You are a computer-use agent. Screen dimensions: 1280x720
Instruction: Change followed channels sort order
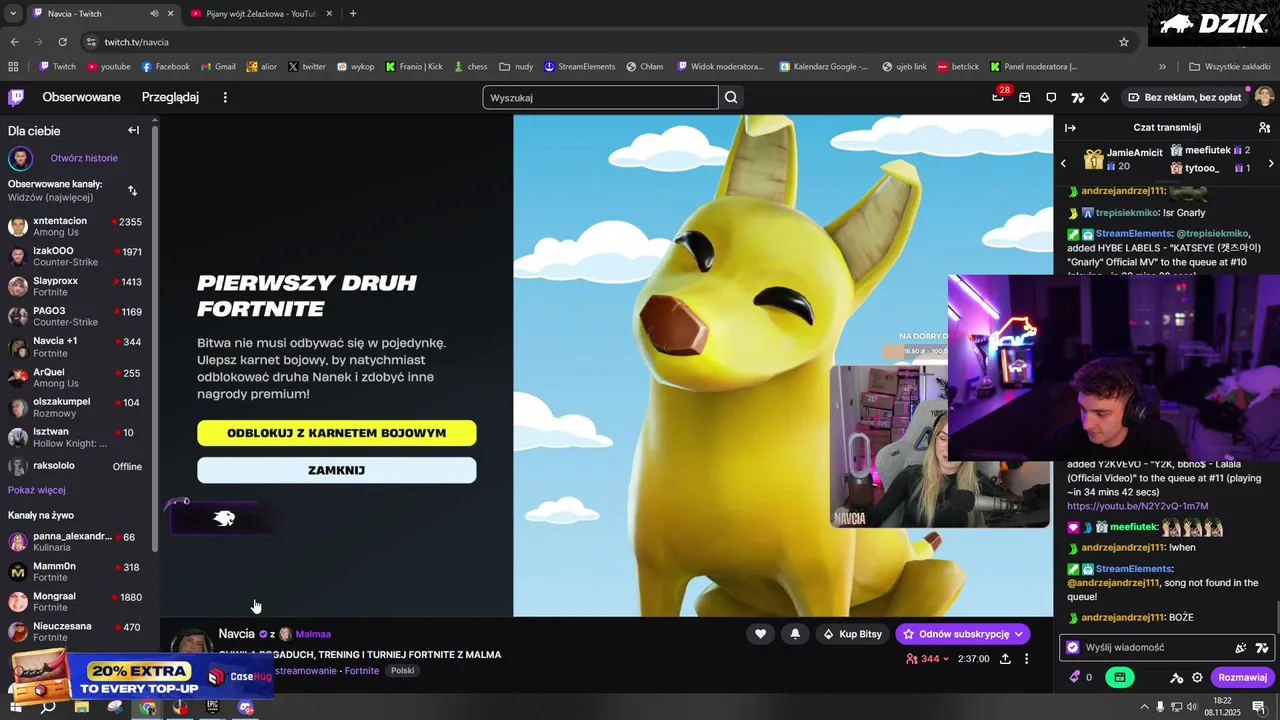[133, 190]
